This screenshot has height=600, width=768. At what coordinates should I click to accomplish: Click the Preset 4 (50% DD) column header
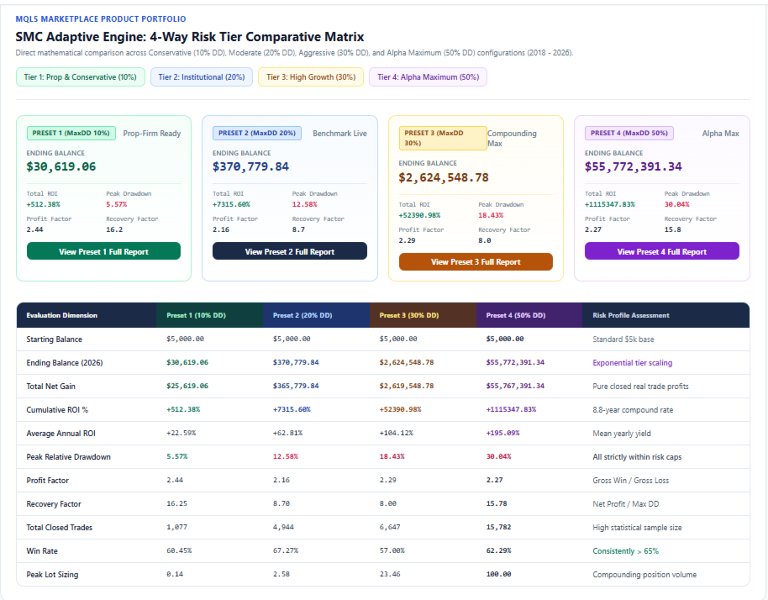click(x=516, y=315)
